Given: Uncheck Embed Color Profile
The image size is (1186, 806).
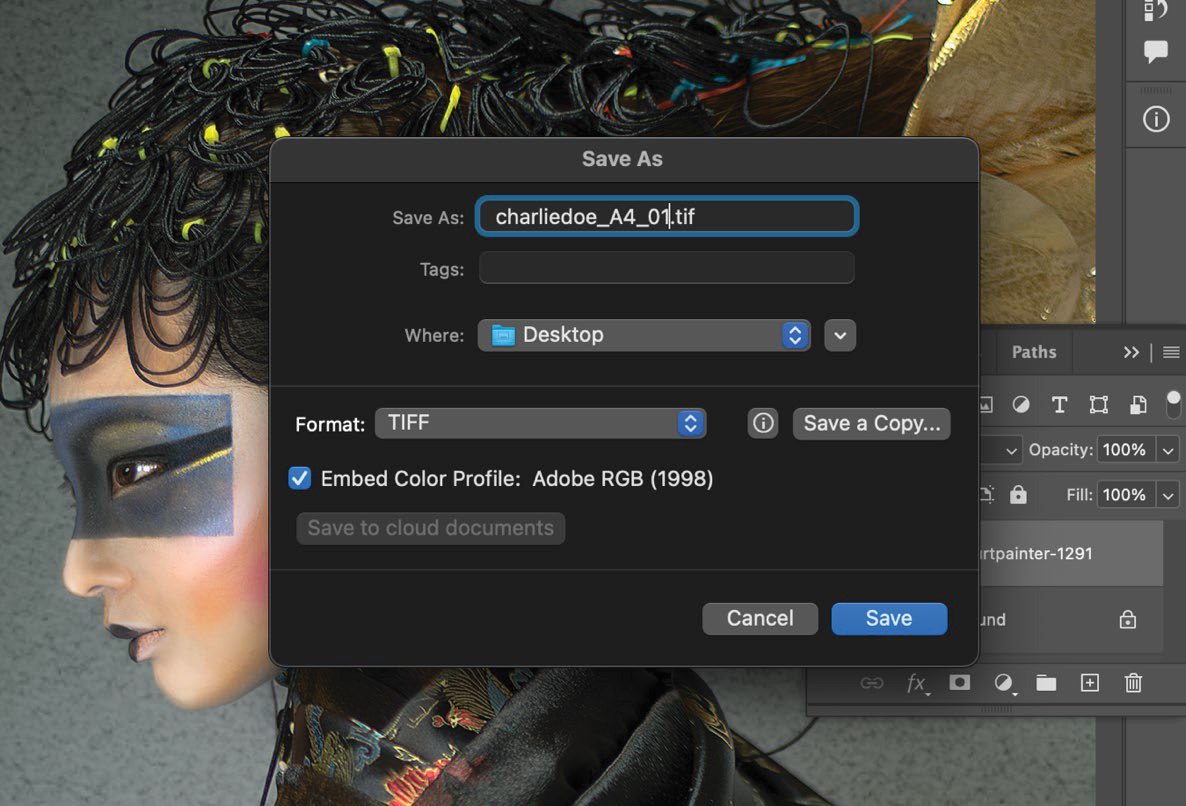Looking at the screenshot, I should (x=299, y=478).
